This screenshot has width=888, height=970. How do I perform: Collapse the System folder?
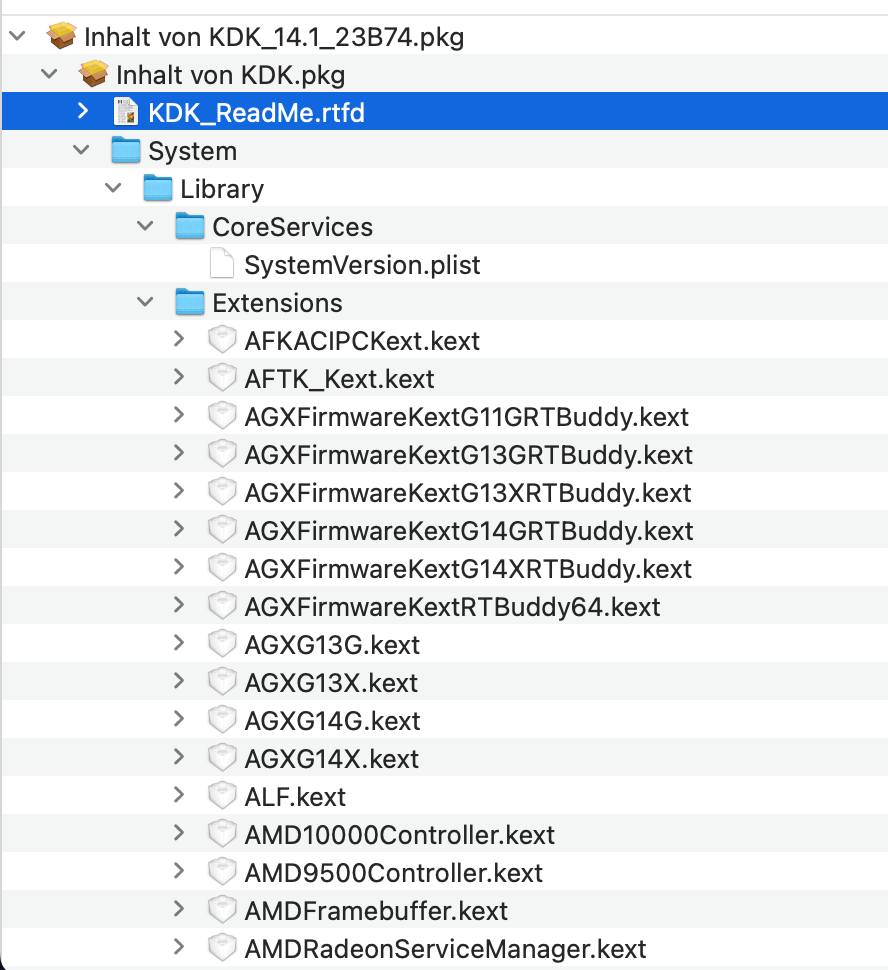(81, 150)
